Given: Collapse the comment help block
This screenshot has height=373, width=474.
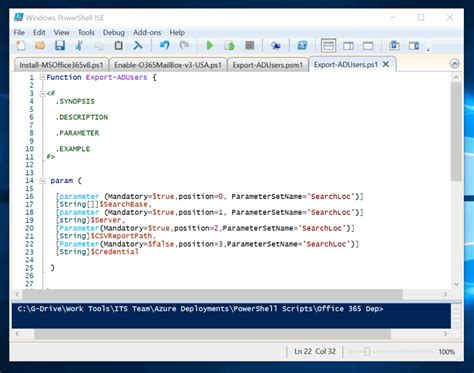Looking at the screenshot, I should click(42, 93).
